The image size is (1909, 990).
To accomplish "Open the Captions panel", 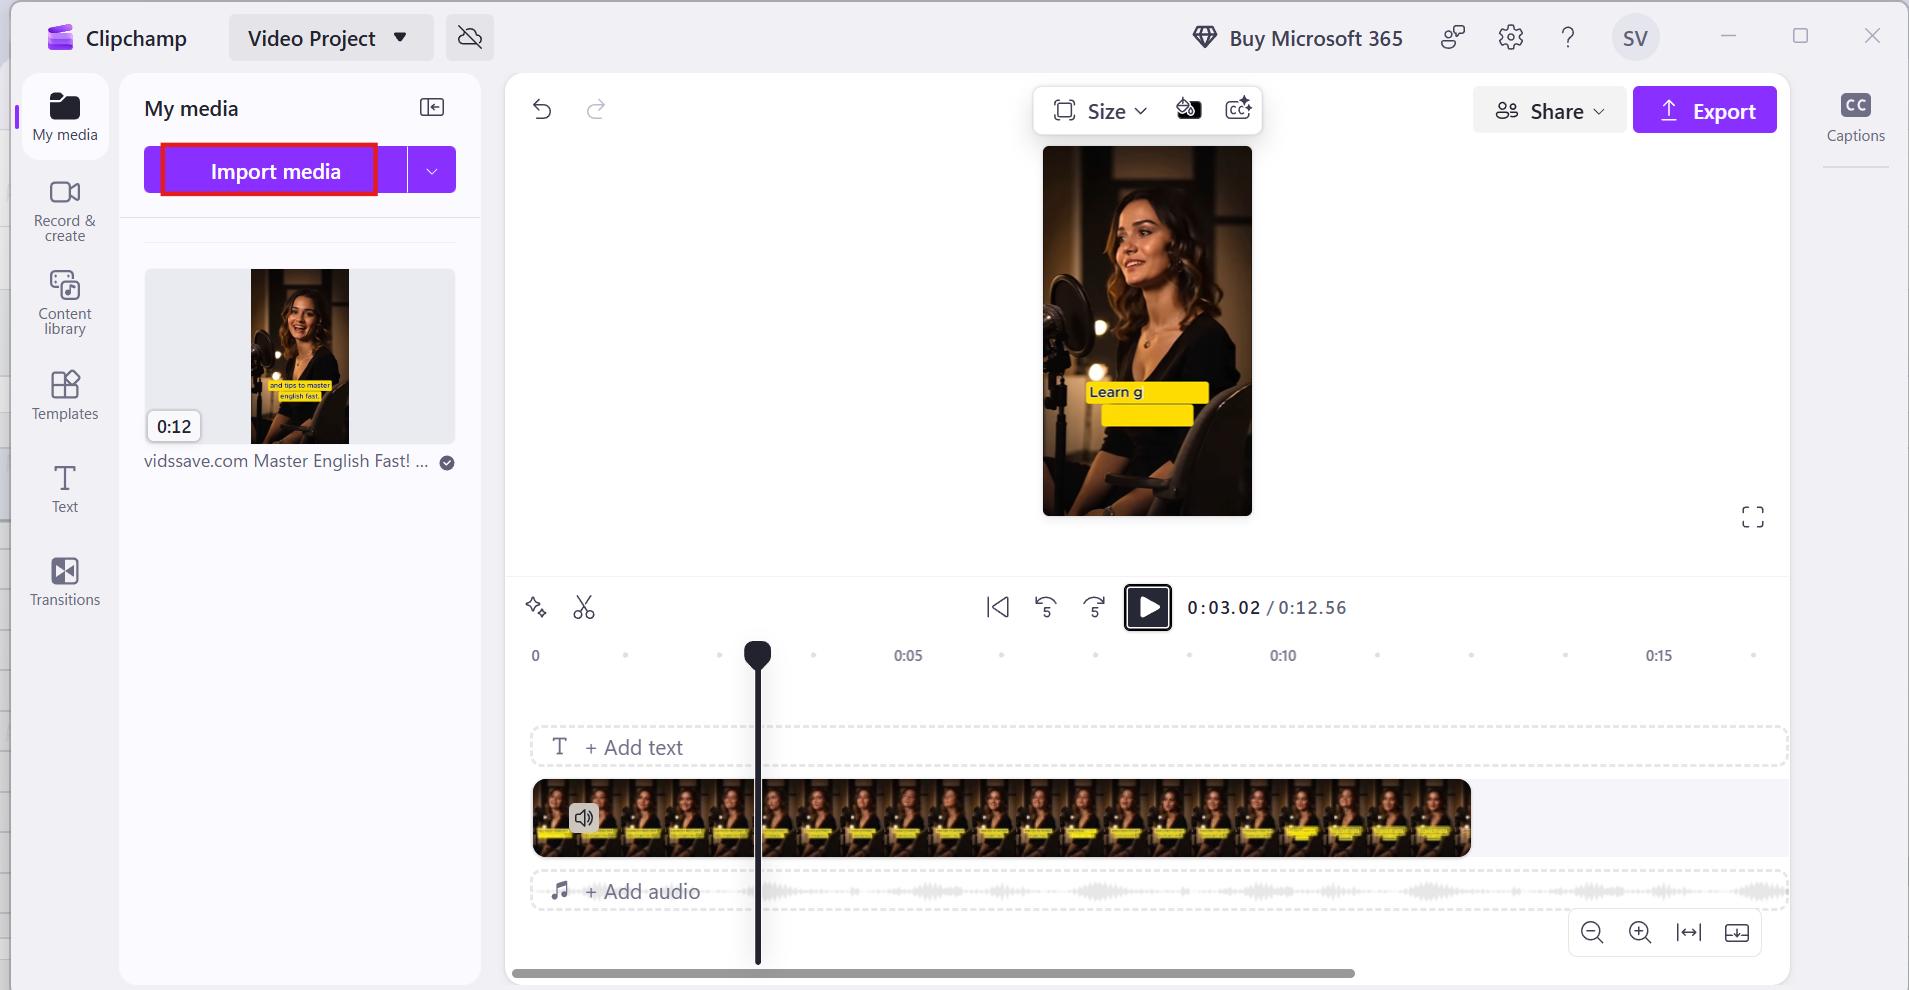I will (x=1856, y=118).
